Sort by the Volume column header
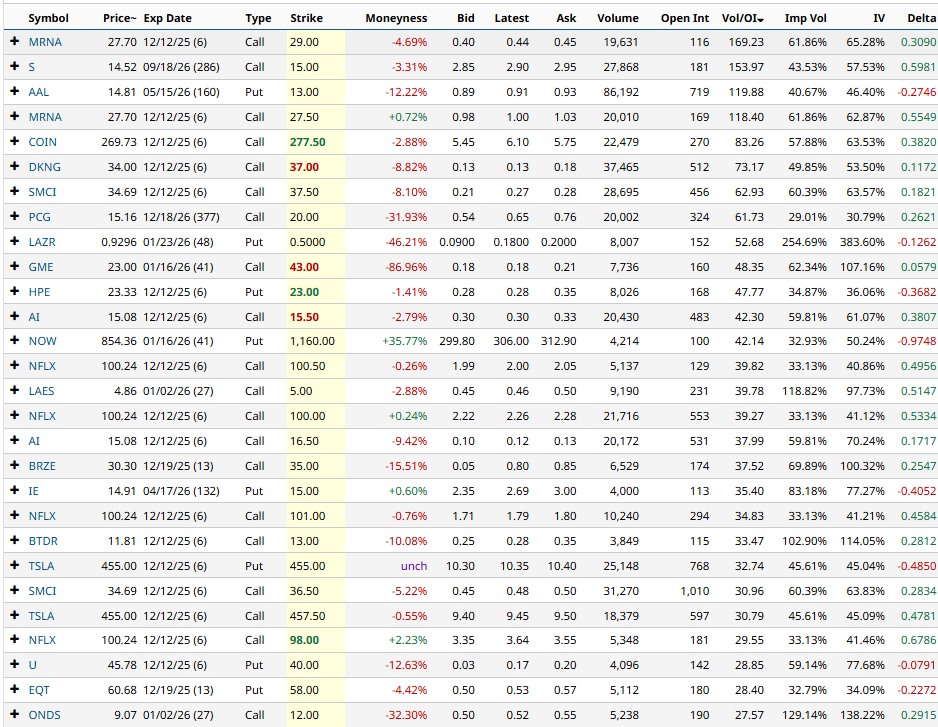This screenshot has height=727, width=938. point(618,17)
